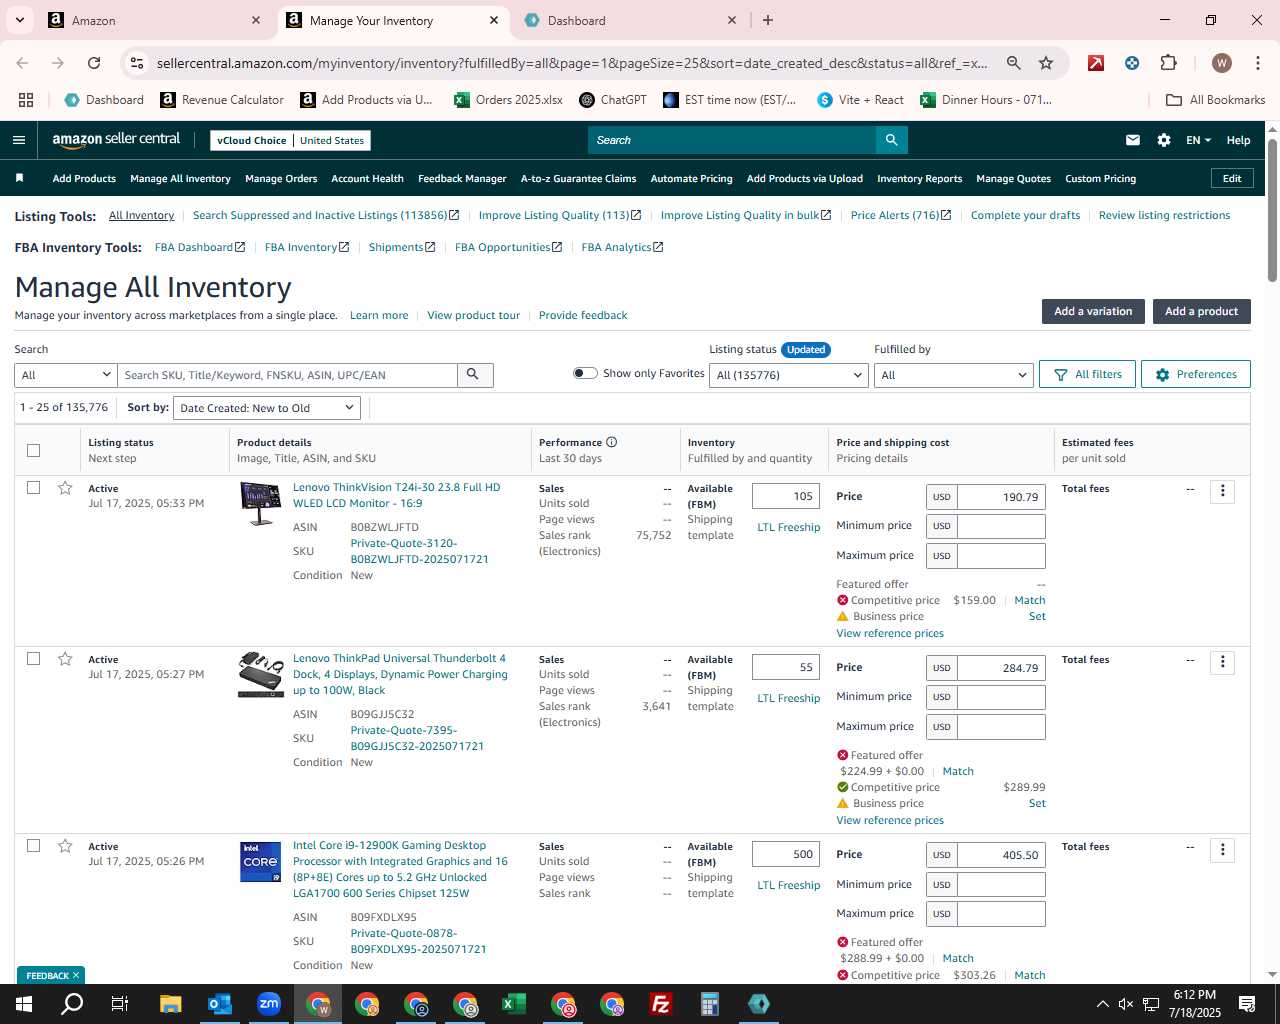1280x1024 pixels.
Task: Click the inventory search SKU text field
Action: click(x=288, y=375)
